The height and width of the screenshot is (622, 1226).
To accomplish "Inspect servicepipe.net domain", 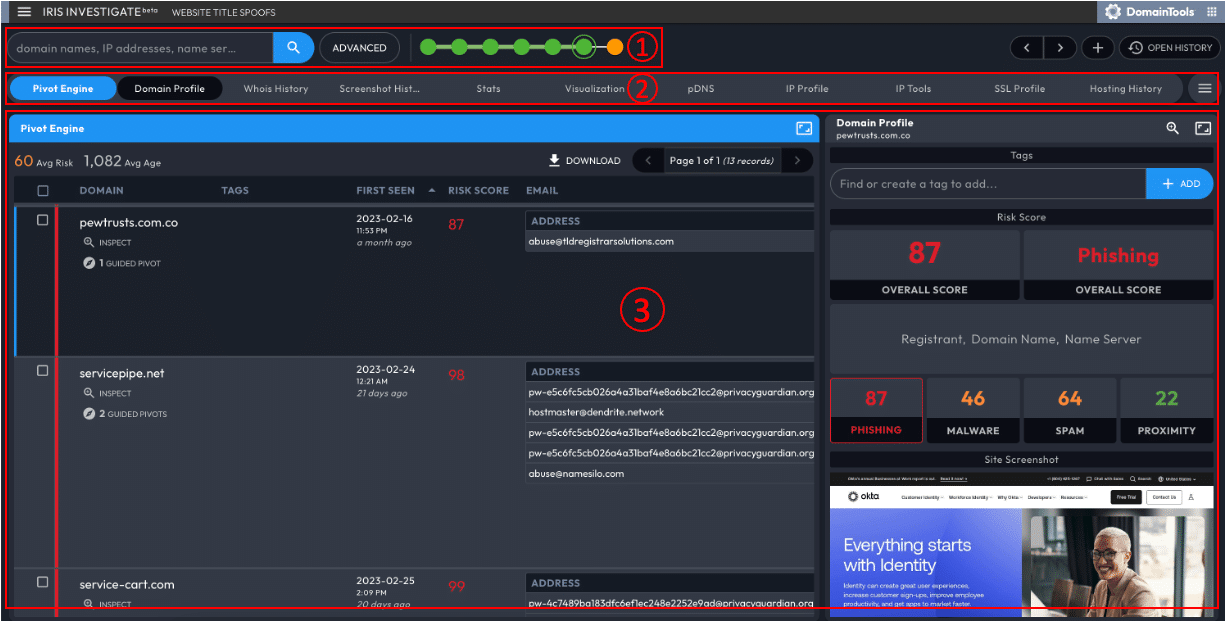I will coord(108,393).
